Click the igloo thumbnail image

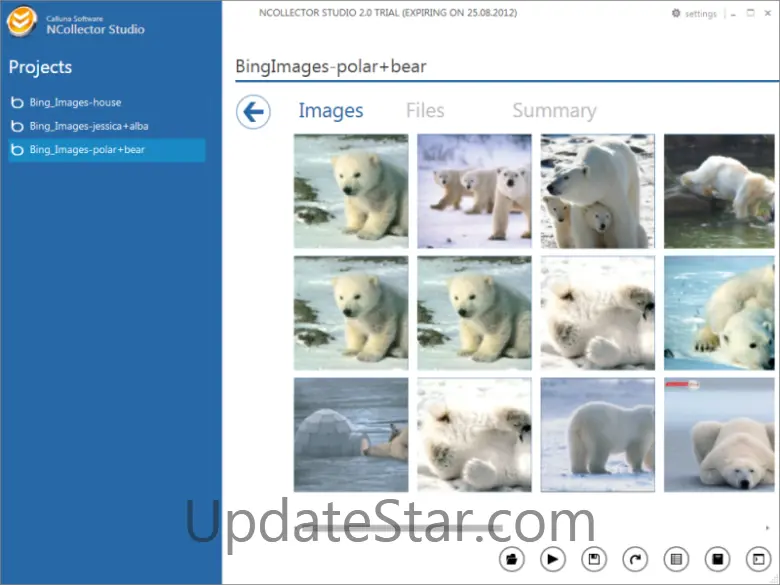click(351, 435)
